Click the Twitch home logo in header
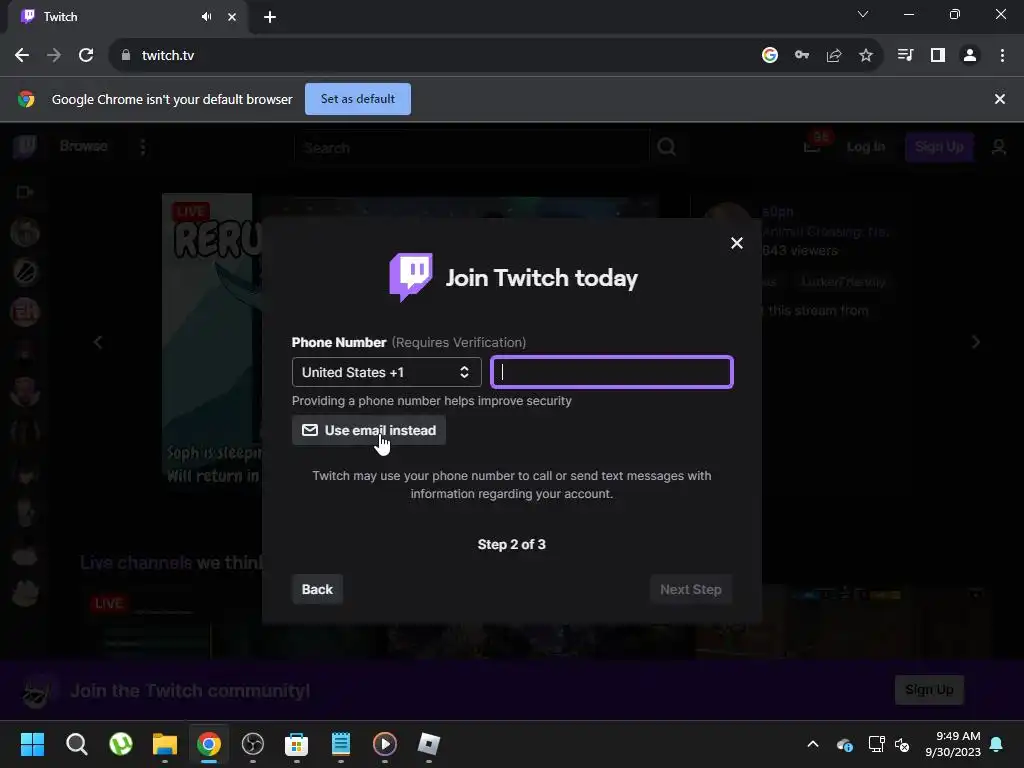 tap(25, 146)
